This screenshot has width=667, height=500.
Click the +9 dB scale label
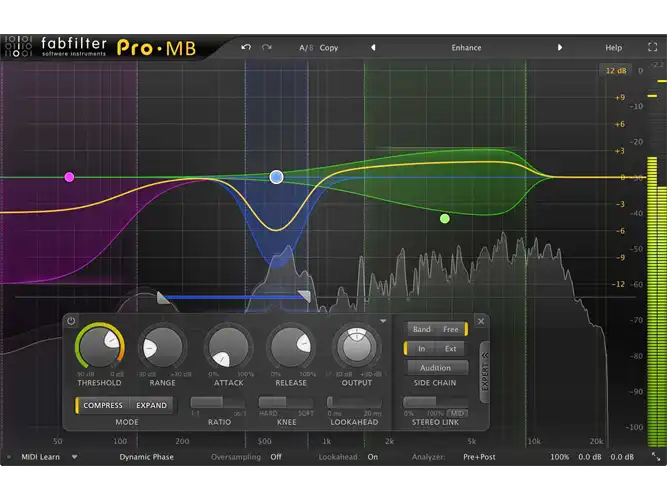pyautogui.click(x=619, y=97)
